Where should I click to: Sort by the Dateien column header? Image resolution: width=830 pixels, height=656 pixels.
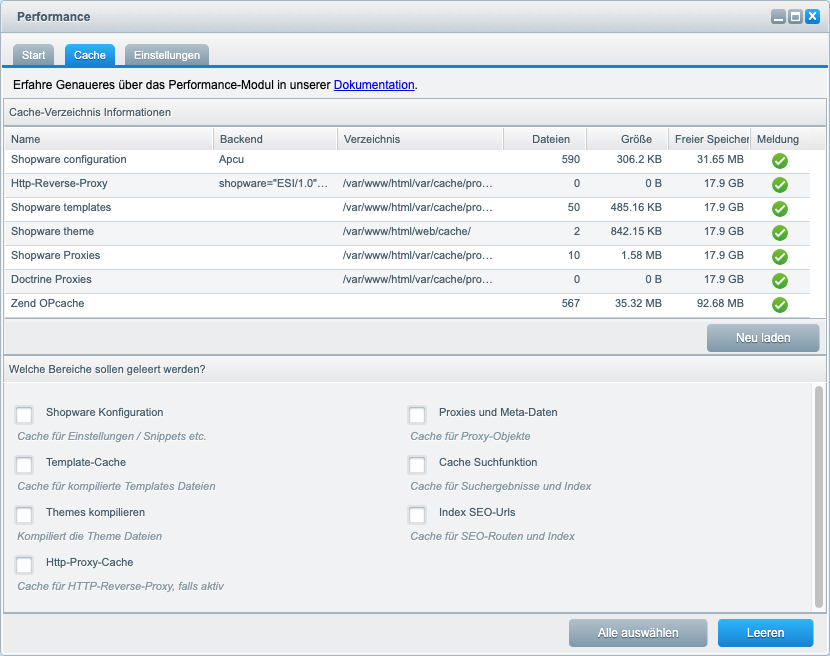[x=545, y=139]
